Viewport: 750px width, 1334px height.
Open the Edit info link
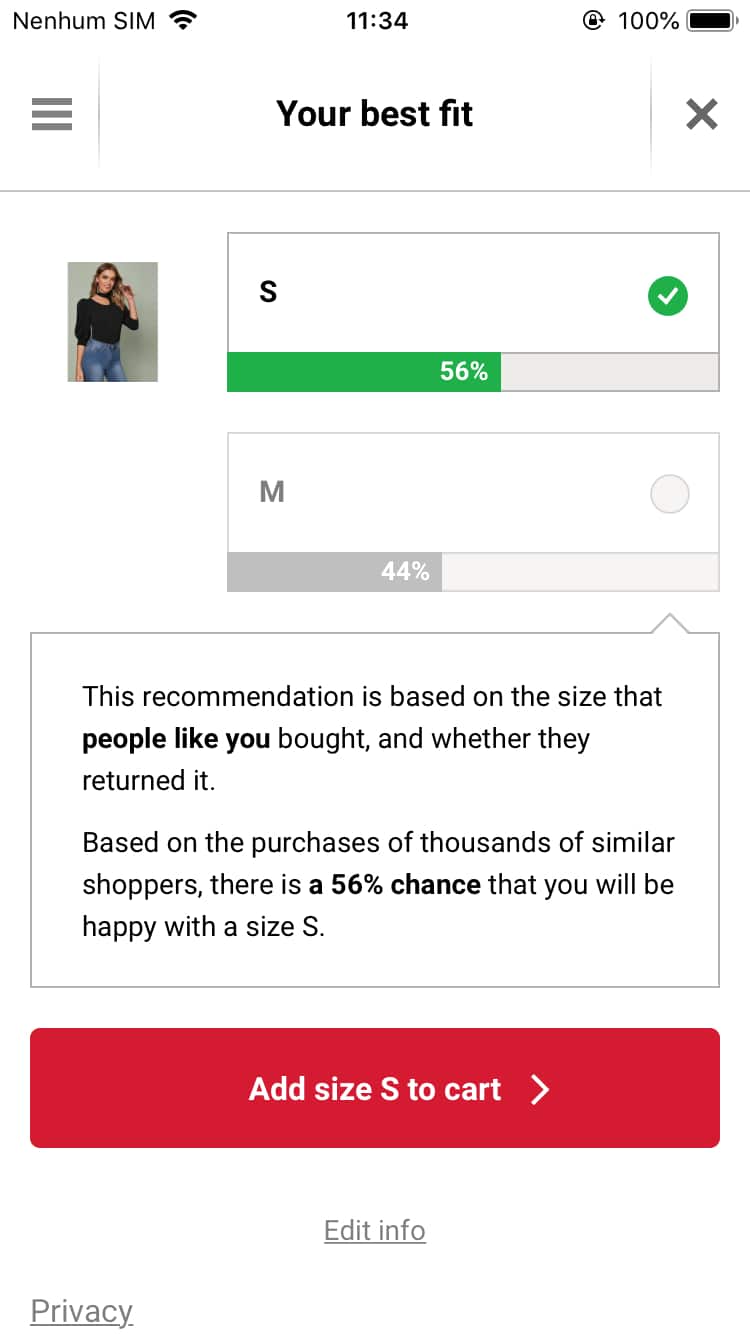375,1230
